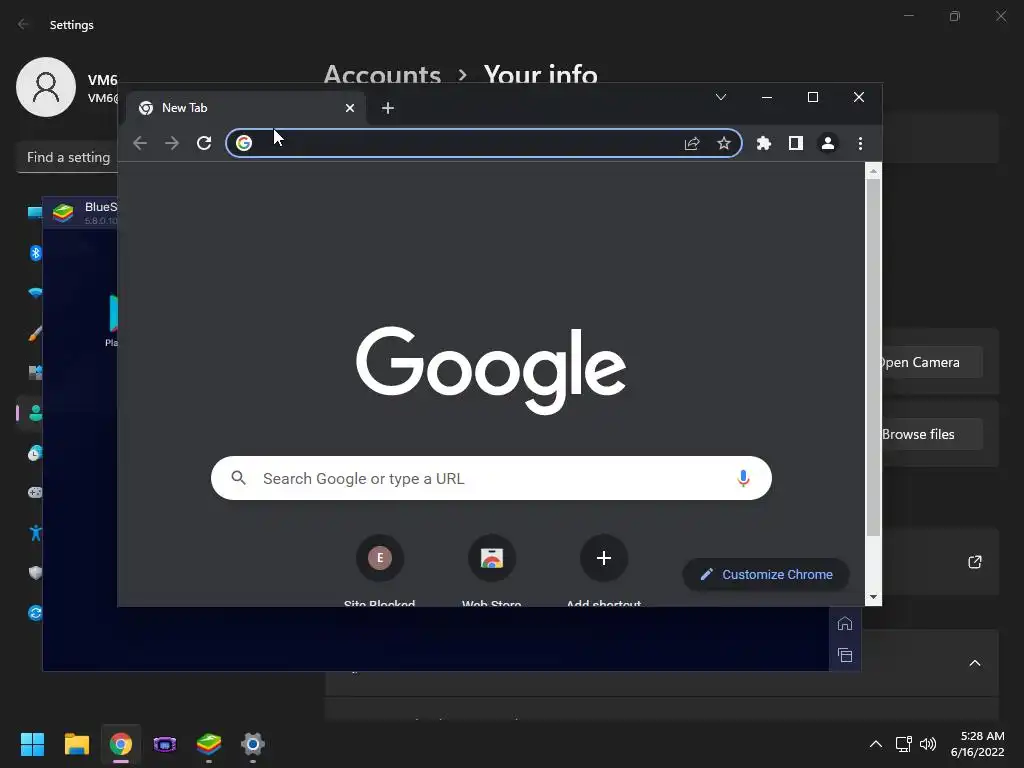This screenshot has height=768, width=1024.
Task: Click the scrollbar down arrow in Chrome
Action: (873, 597)
